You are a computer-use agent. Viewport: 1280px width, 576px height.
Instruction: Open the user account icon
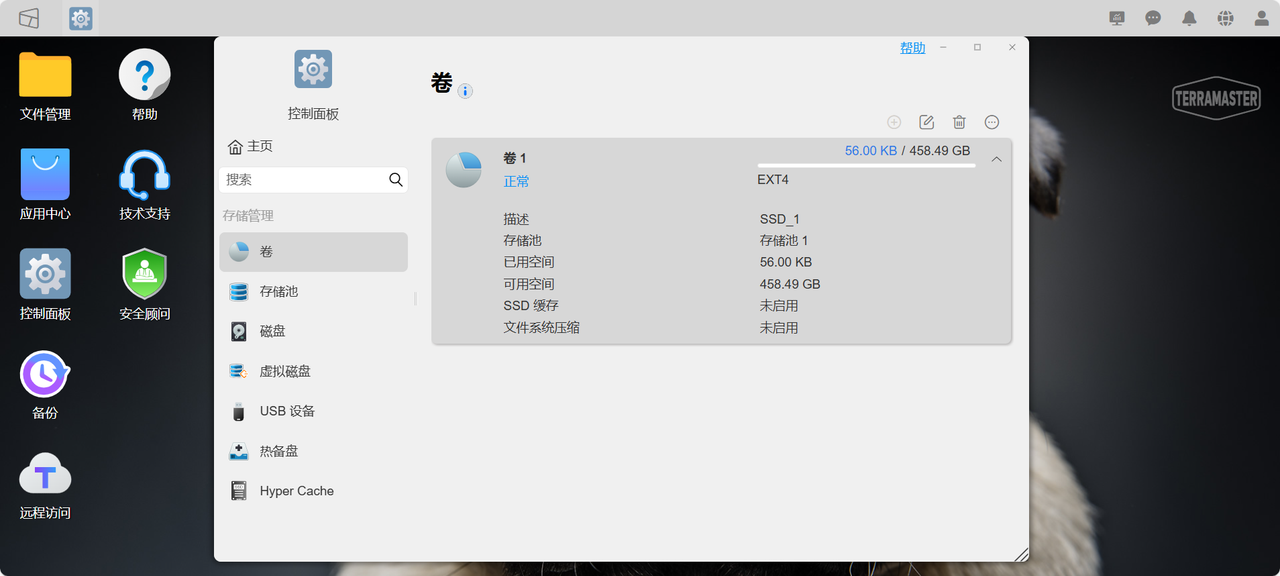[x=1261, y=18]
